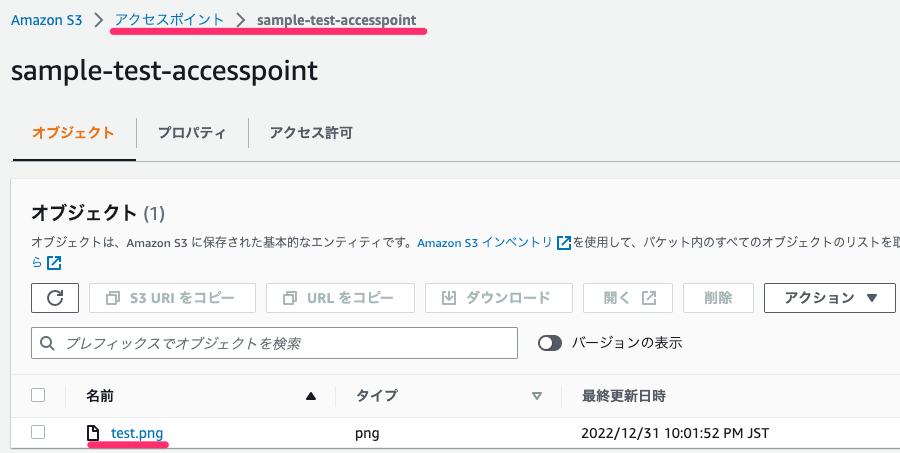Click the タイプ column header text

click(x=377, y=396)
